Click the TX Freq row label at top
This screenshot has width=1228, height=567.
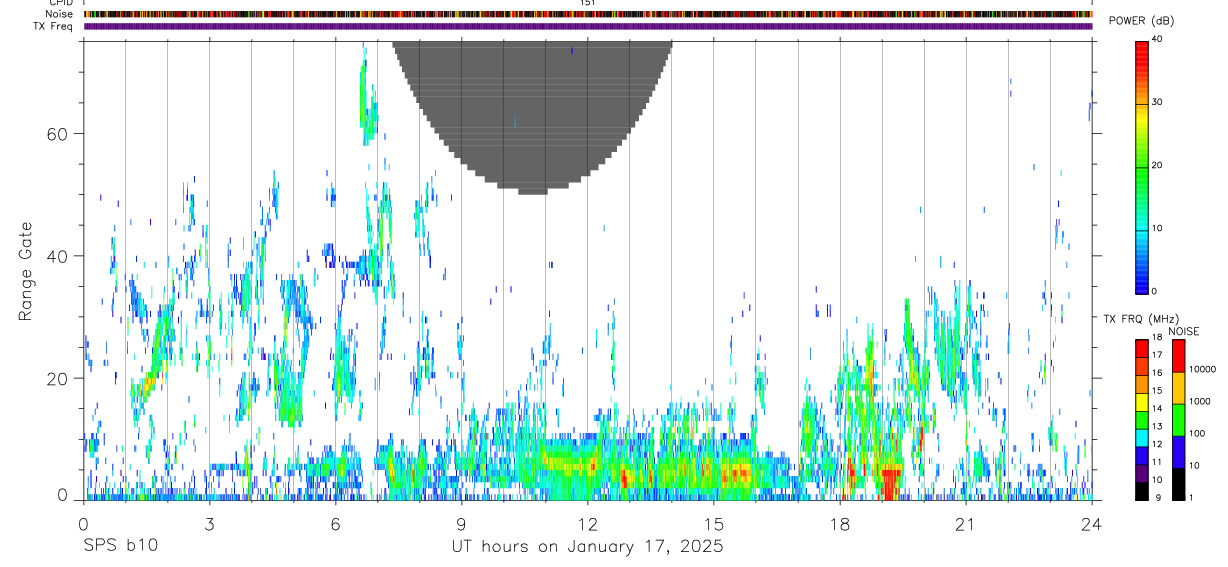tap(54, 26)
